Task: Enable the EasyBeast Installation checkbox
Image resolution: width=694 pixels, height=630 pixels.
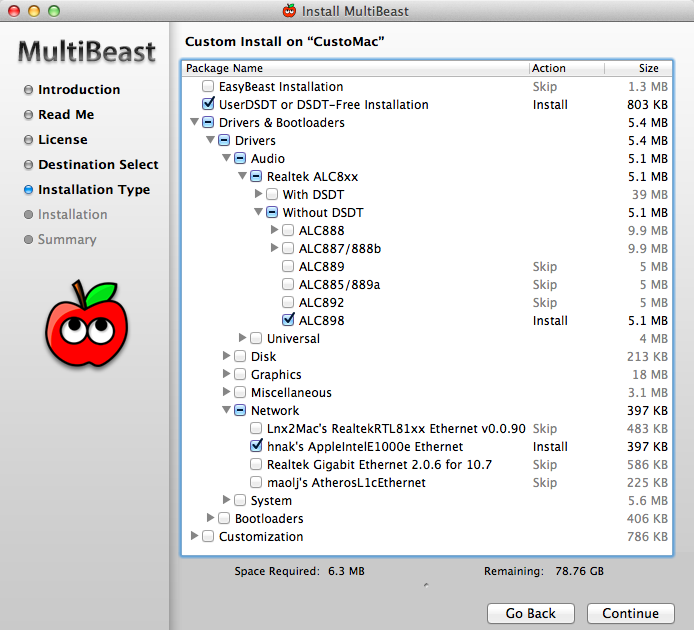Action: click(208, 86)
